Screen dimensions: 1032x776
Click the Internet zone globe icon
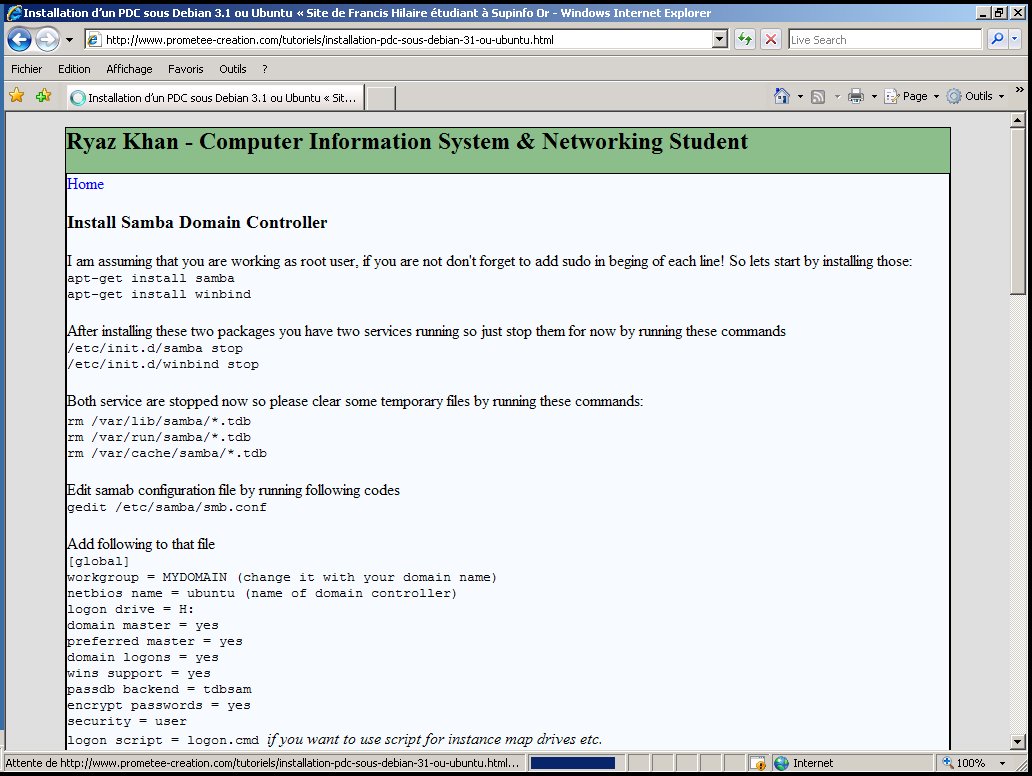click(781, 763)
